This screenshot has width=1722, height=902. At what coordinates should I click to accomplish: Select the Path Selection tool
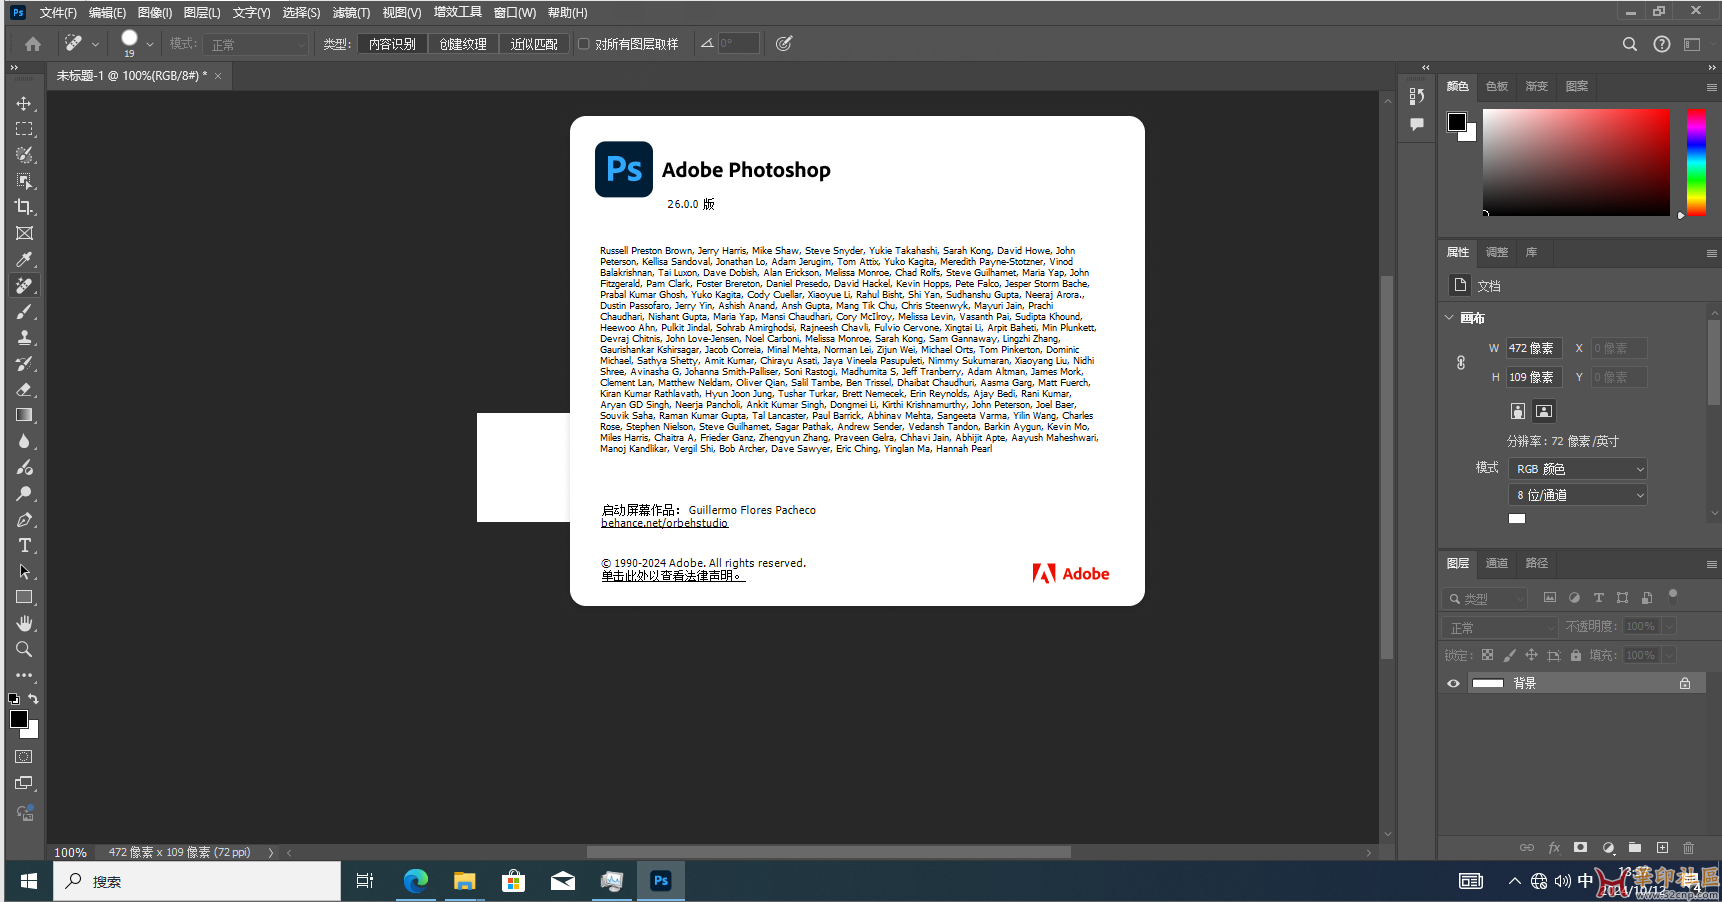[24, 571]
